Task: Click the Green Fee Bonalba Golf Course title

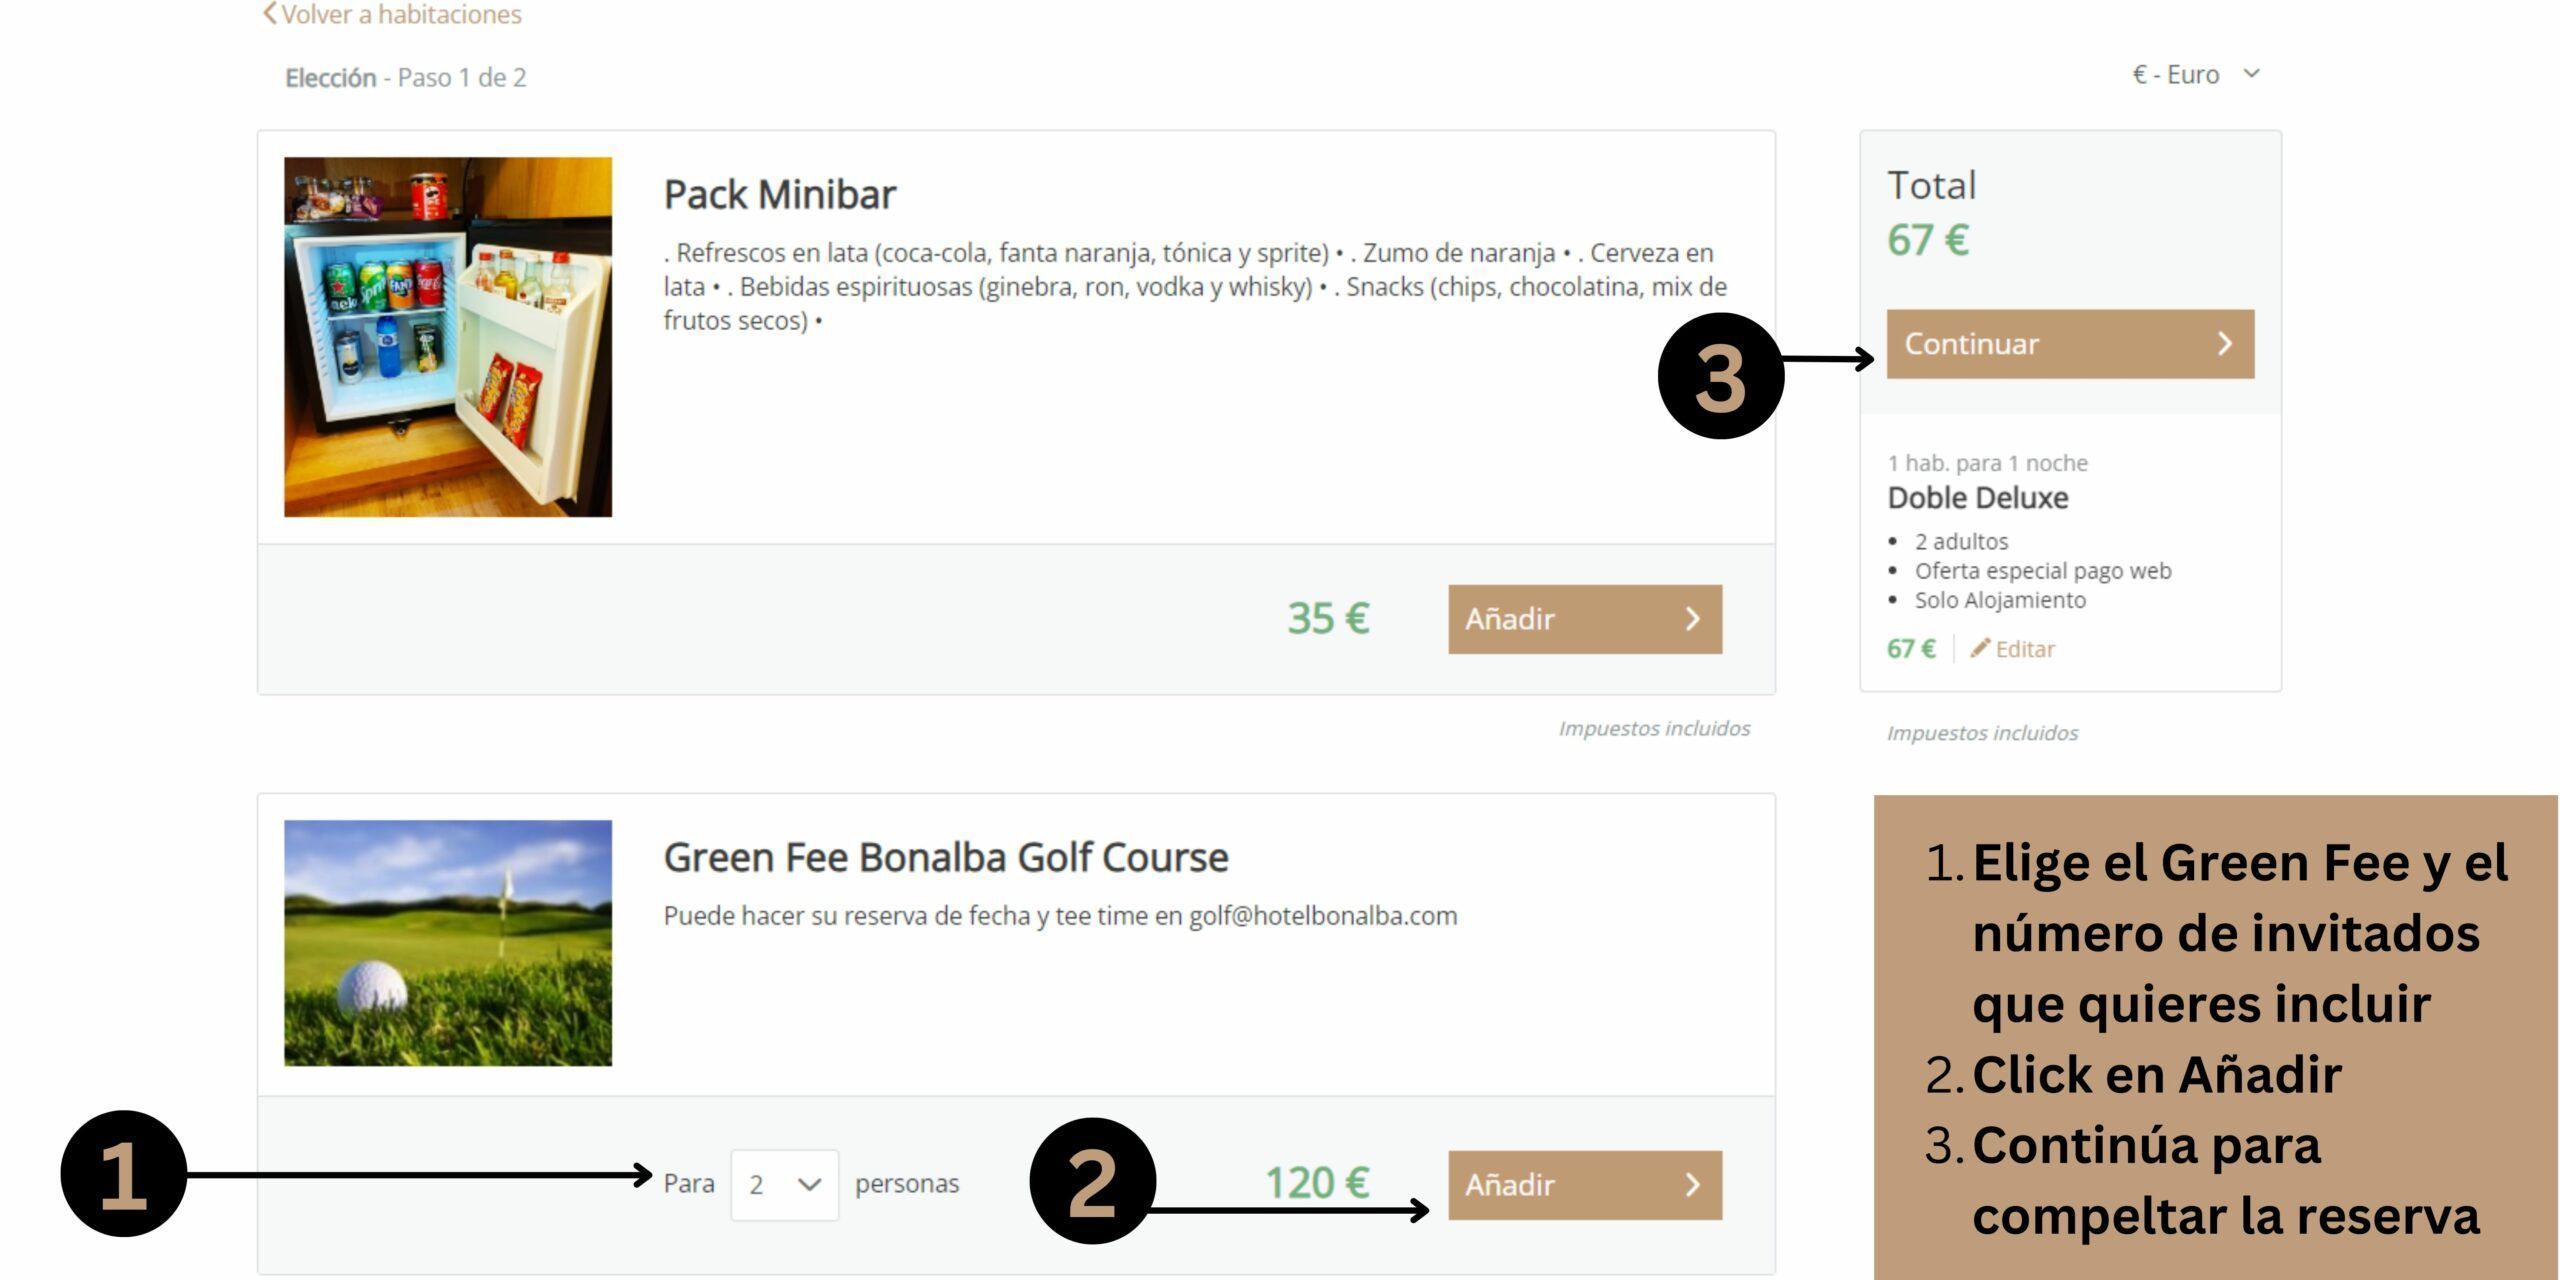Action: (x=946, y=858)
